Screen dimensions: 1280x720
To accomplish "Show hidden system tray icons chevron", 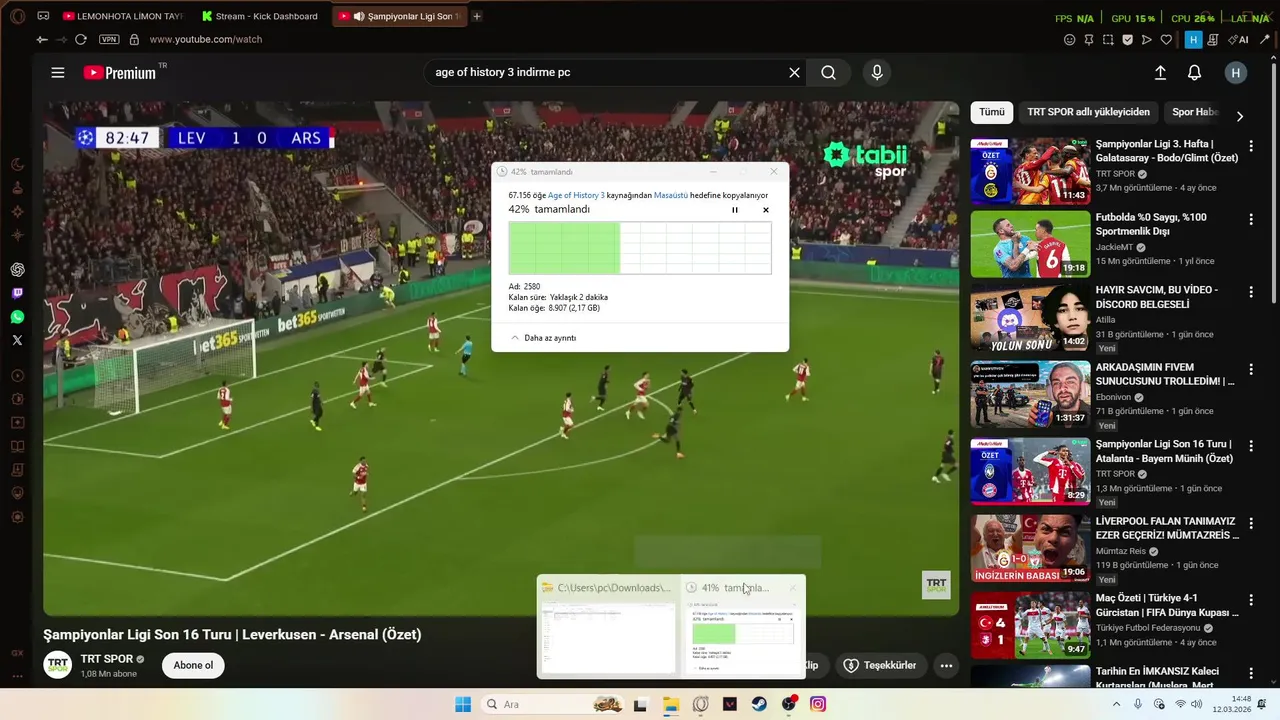I will tap(1116, 704).
